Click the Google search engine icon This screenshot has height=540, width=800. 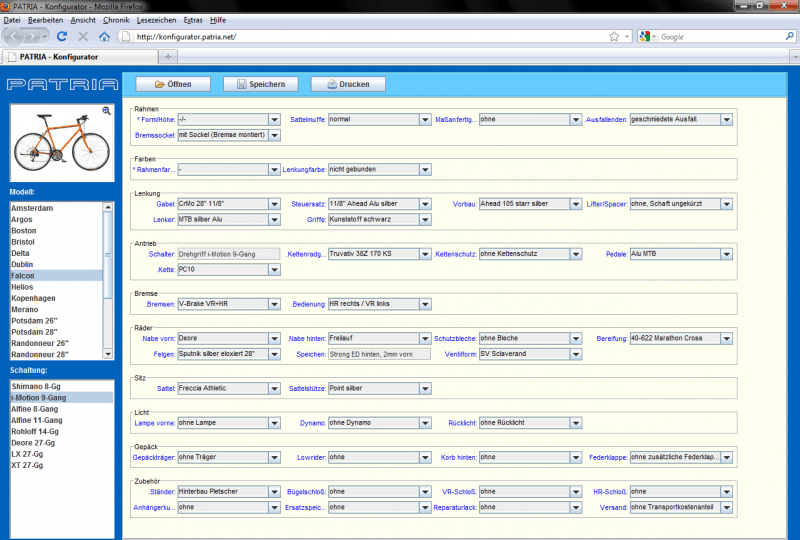coord(645,36)
